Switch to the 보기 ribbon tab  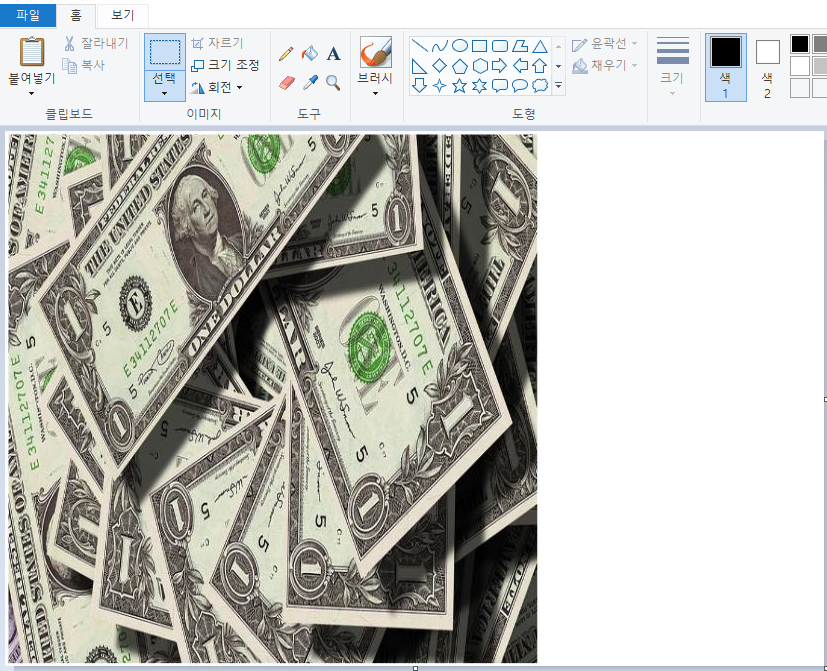[x=122, y=15]
